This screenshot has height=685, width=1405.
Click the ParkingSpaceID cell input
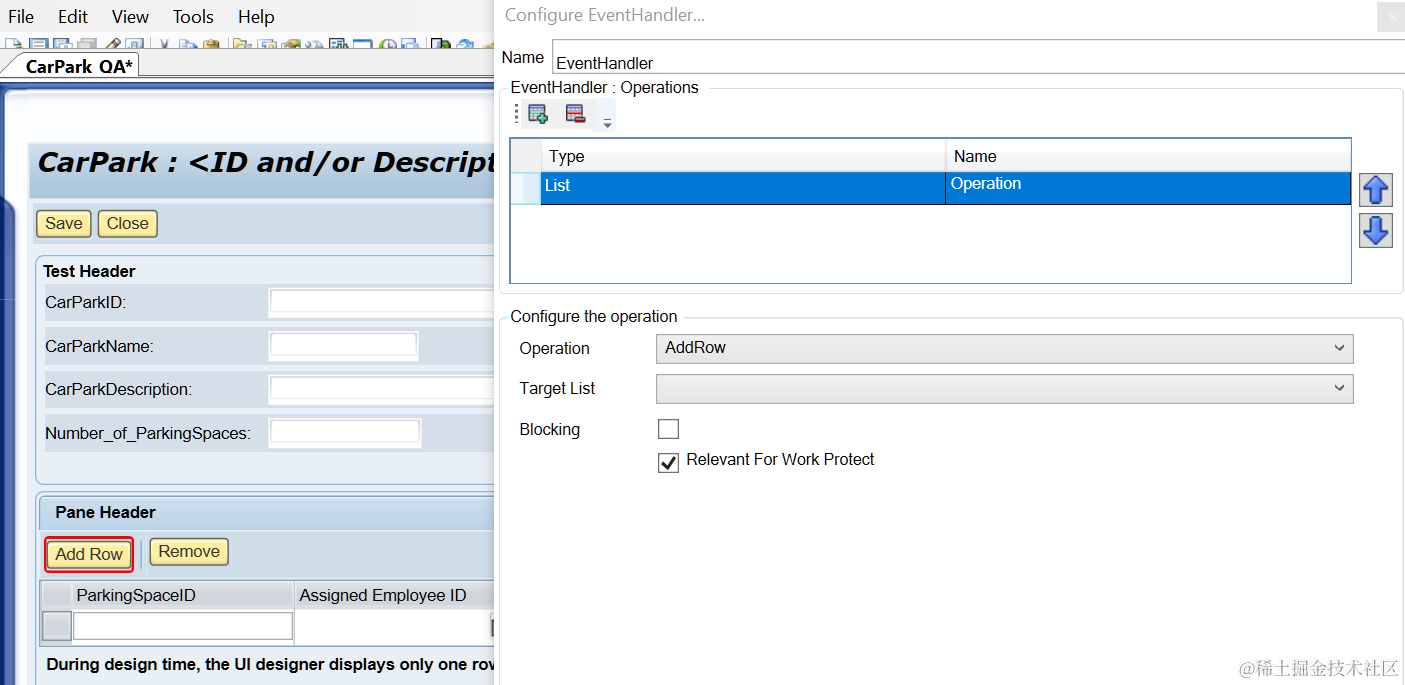point(183,626)
